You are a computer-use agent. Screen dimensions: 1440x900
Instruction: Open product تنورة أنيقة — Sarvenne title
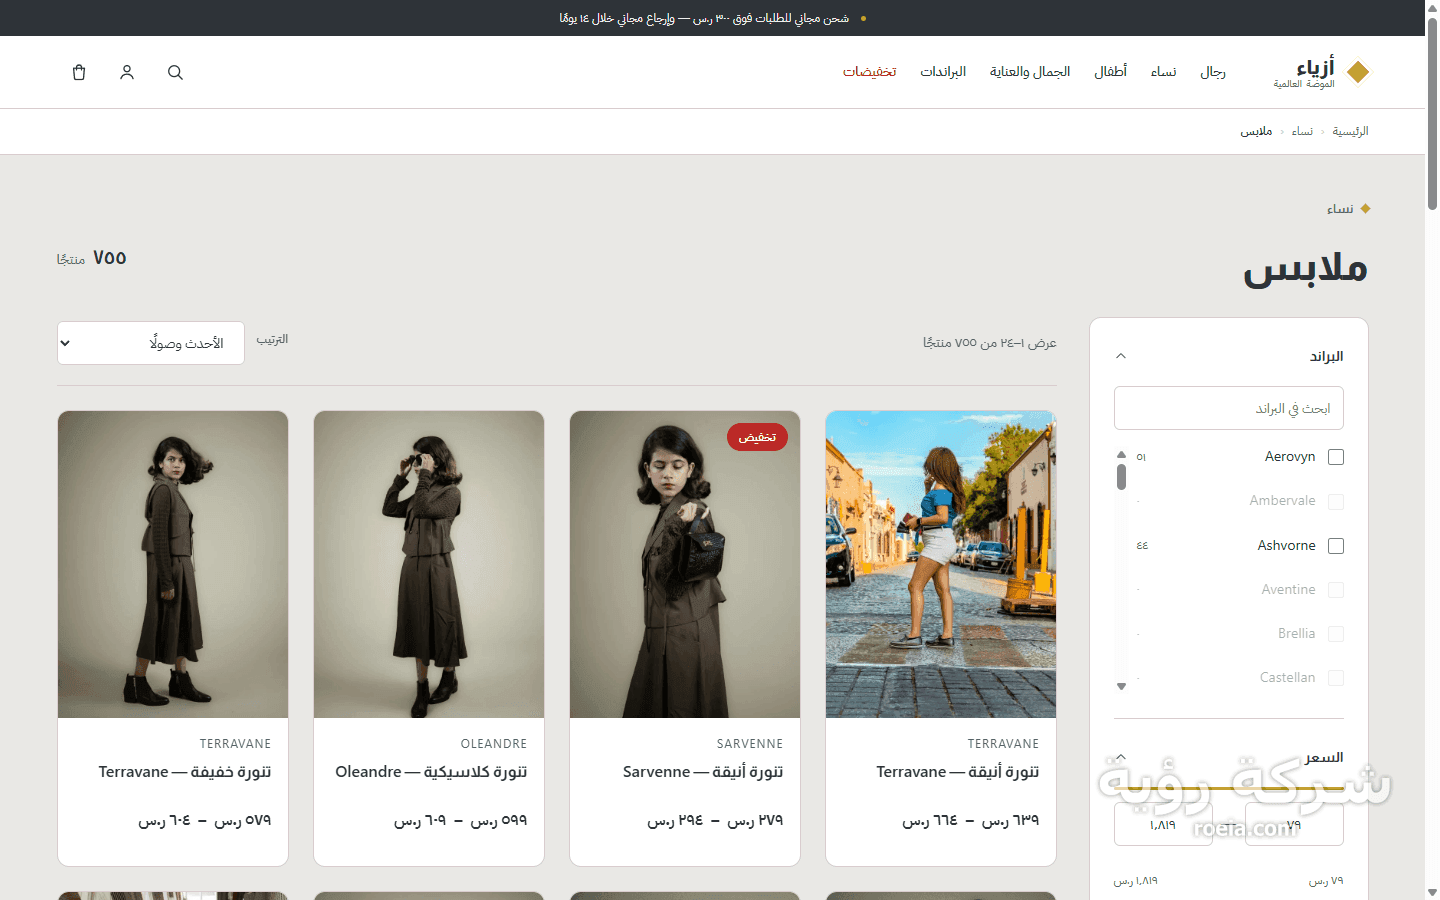click(x=703, y=772)
